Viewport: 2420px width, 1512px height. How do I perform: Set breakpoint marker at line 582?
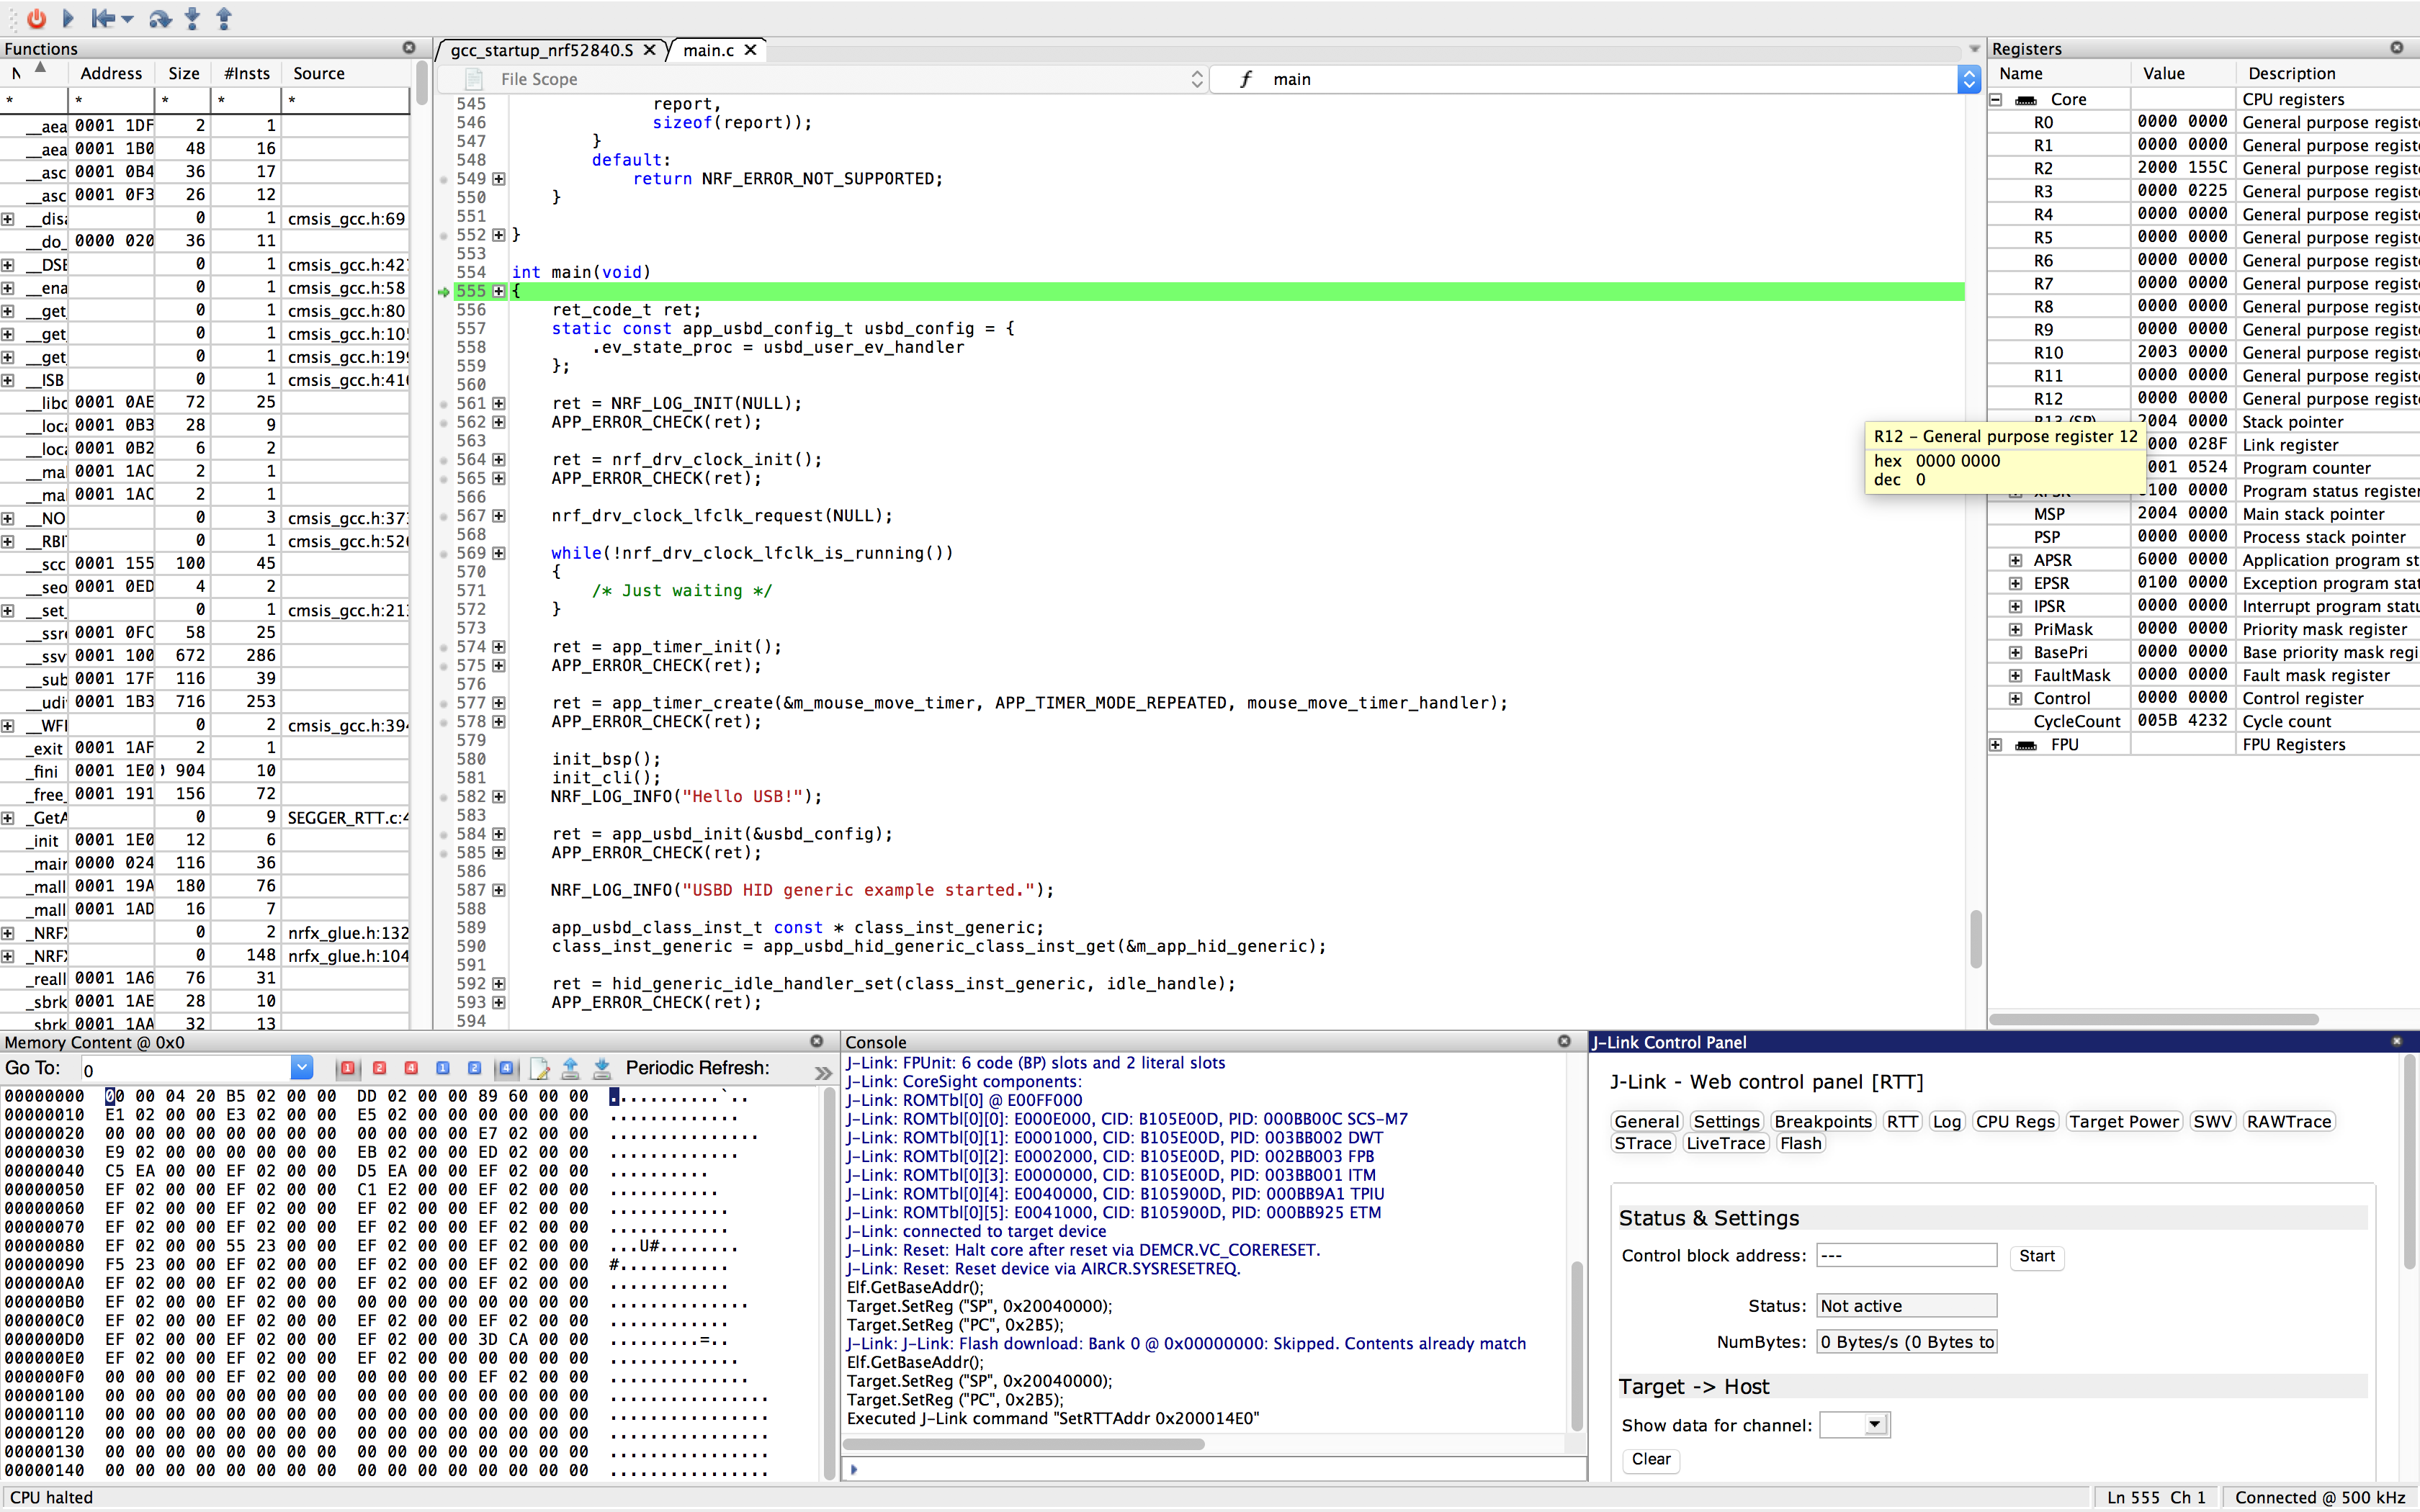(x=444, y=797)
